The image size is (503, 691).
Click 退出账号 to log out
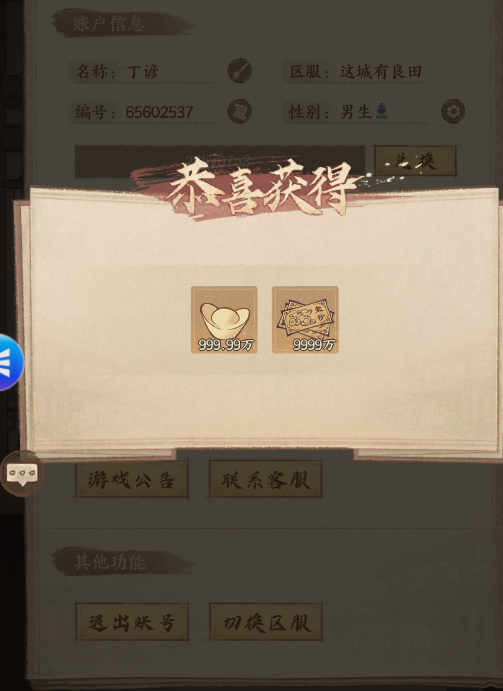click(x=132, y=622)
